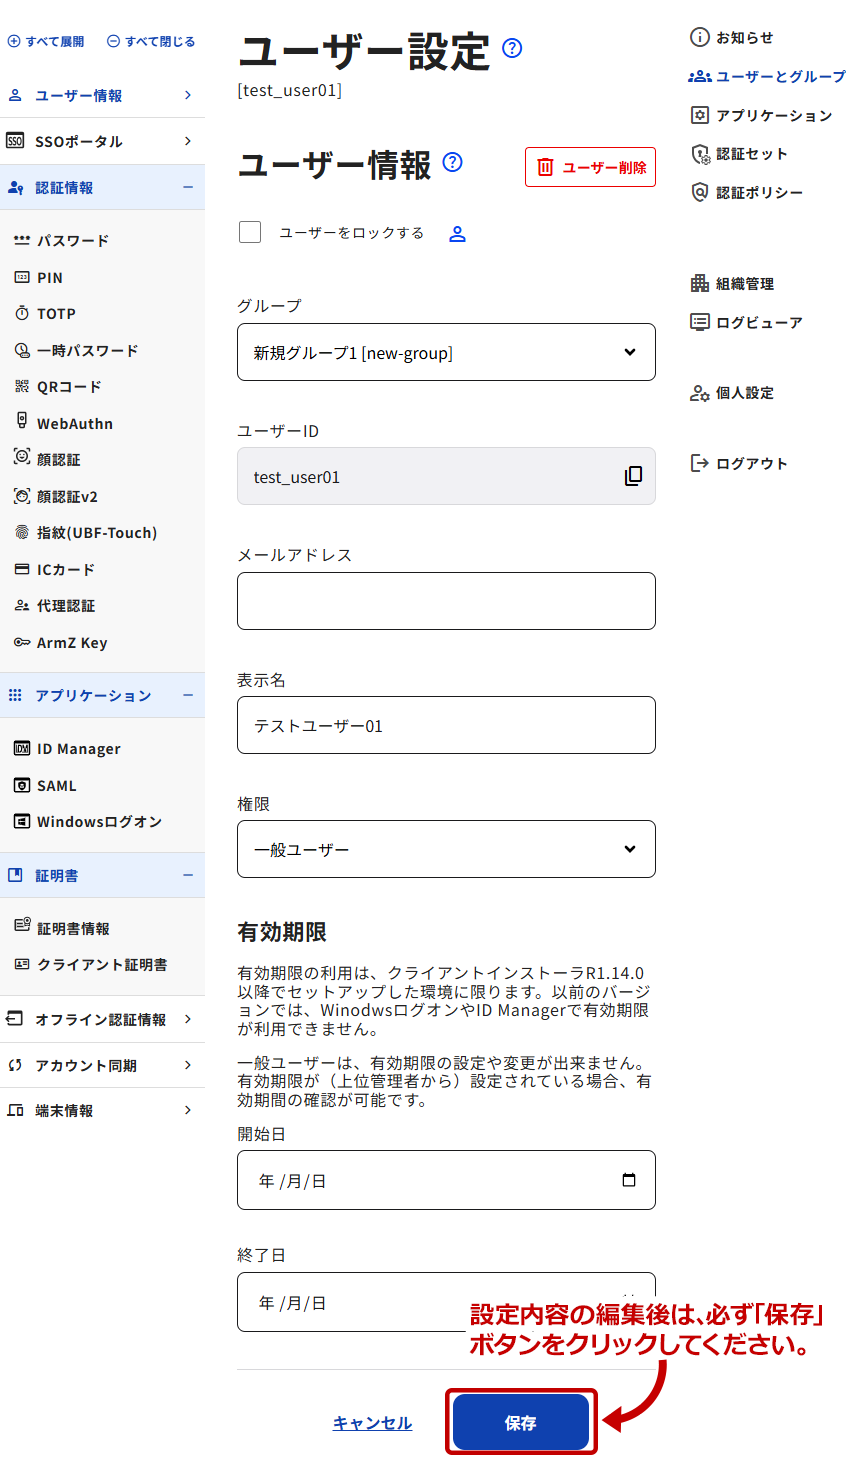Select WebAuthn in the sidebar
Image resolution: width=846 pixels, height=1457 pixels.
point(74,424)
